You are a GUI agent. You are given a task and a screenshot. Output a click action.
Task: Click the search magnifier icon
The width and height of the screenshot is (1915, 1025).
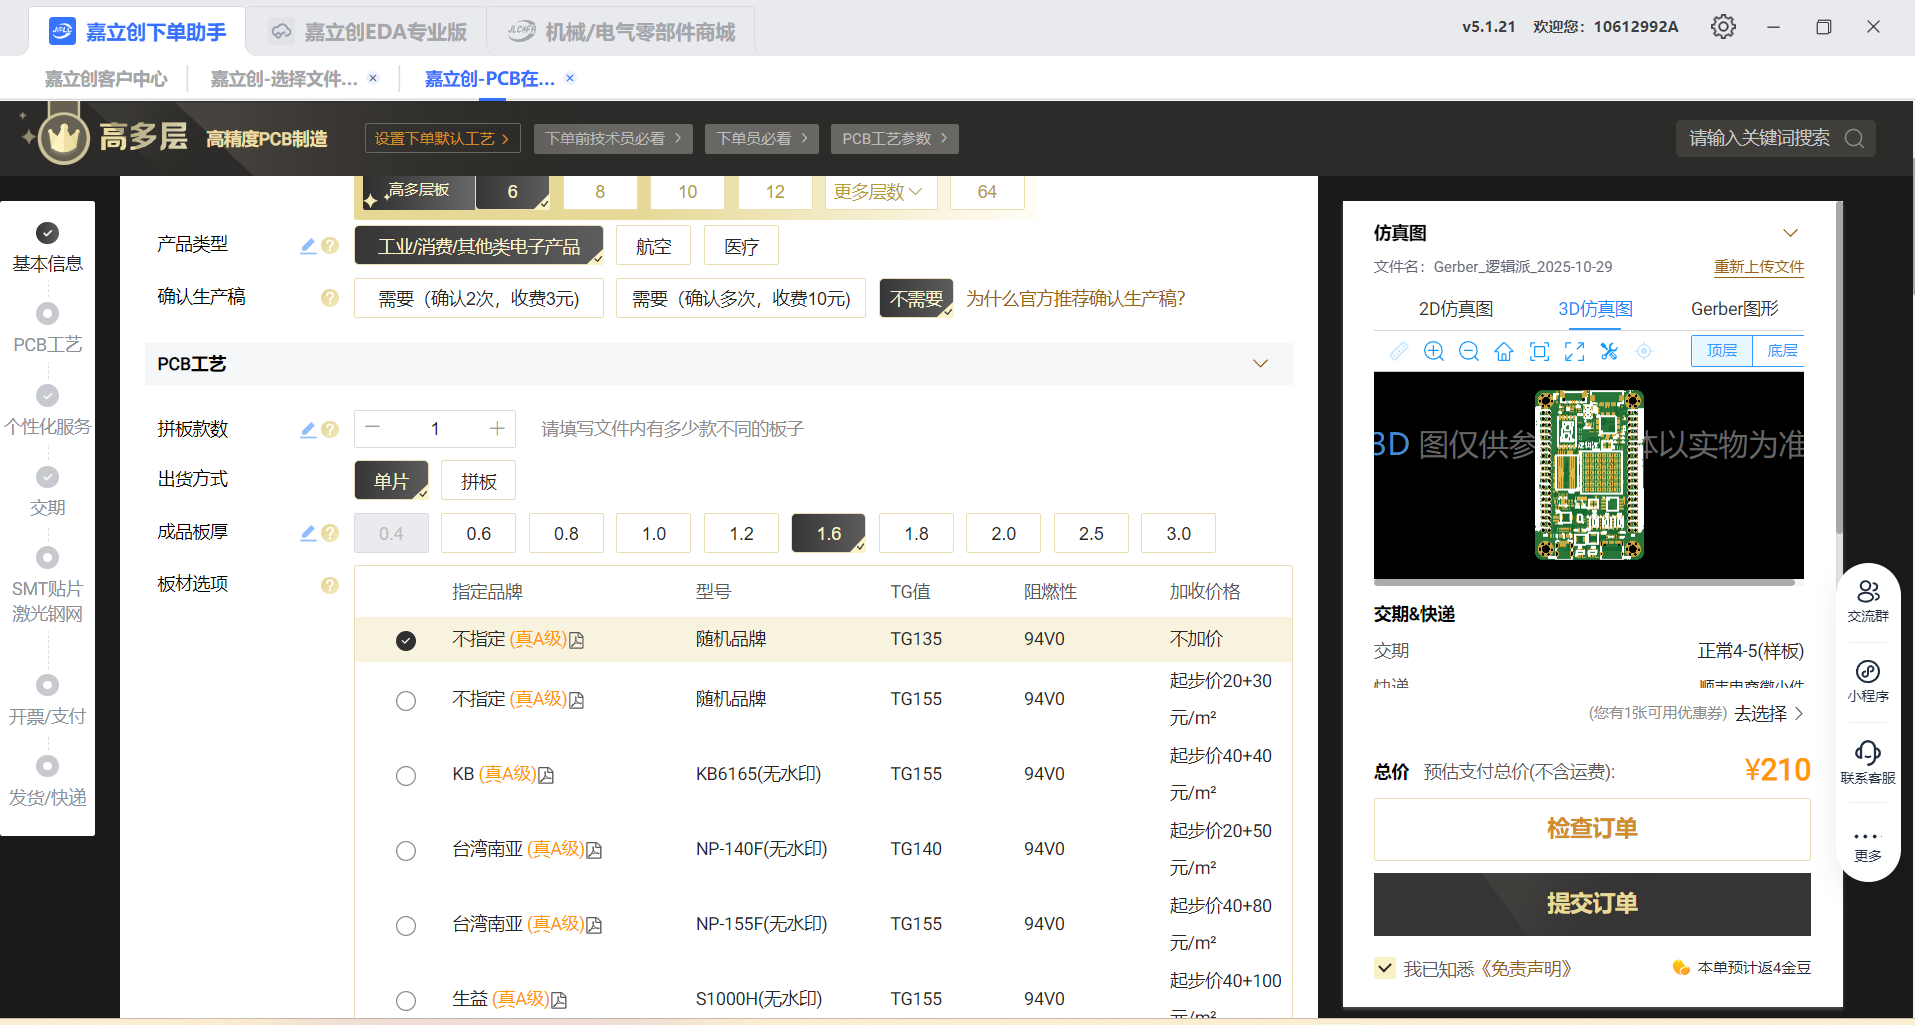[x=1854, y=138]
